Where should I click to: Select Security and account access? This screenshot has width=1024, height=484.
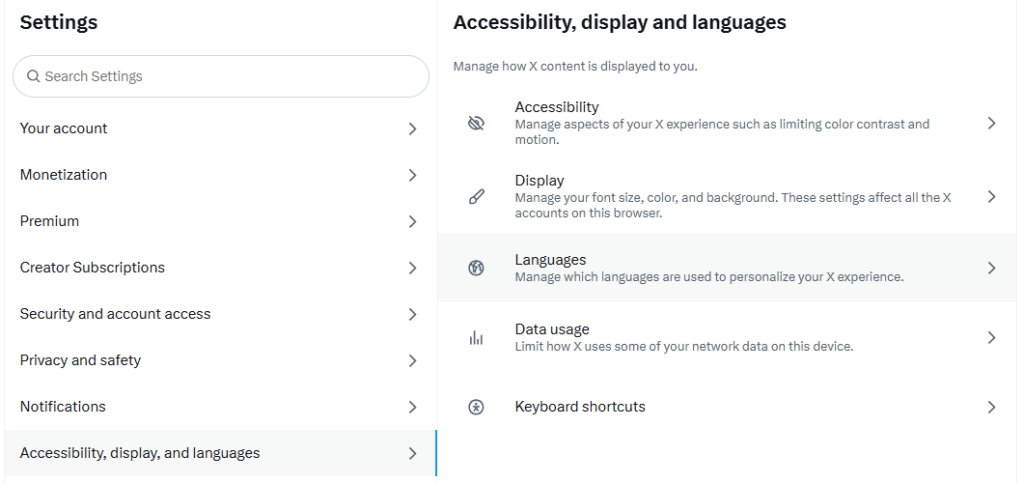click(x=115, y=314)
